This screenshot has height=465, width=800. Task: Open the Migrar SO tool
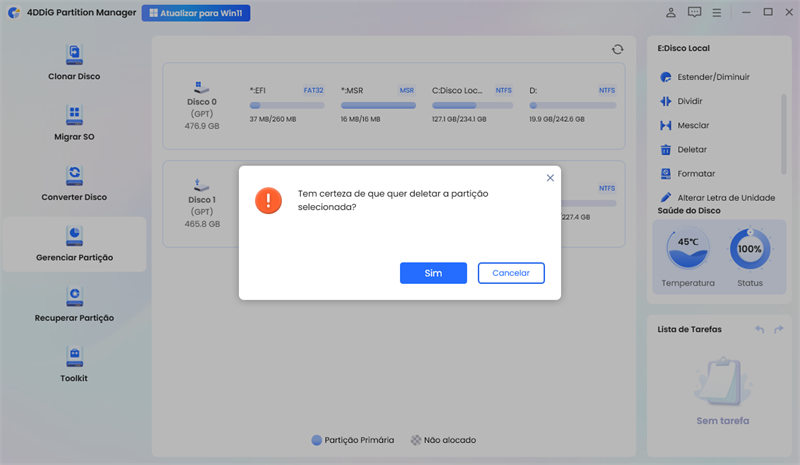coord(74,115)
